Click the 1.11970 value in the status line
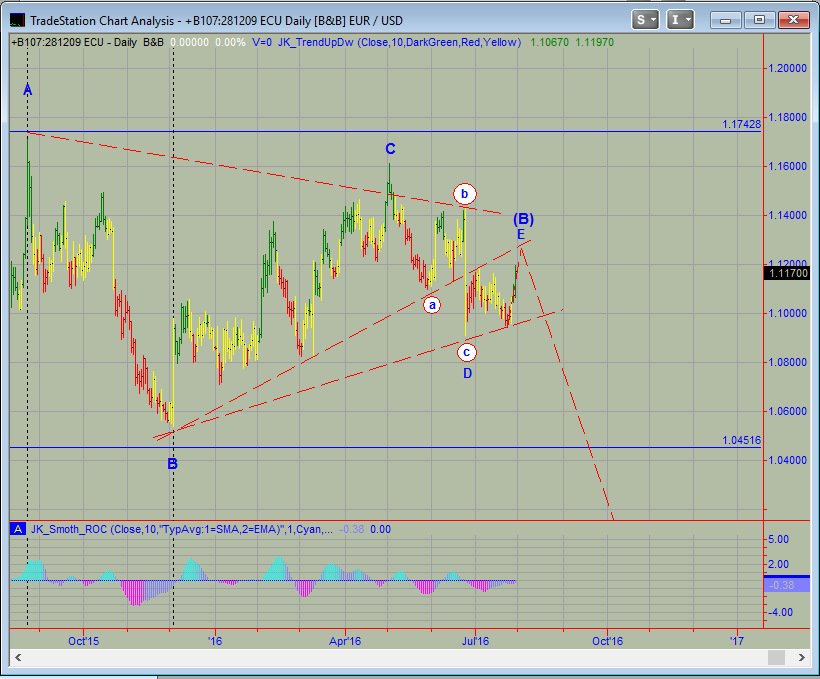Image resolution: width=820 pixels, height=679 pixels. 595,42
